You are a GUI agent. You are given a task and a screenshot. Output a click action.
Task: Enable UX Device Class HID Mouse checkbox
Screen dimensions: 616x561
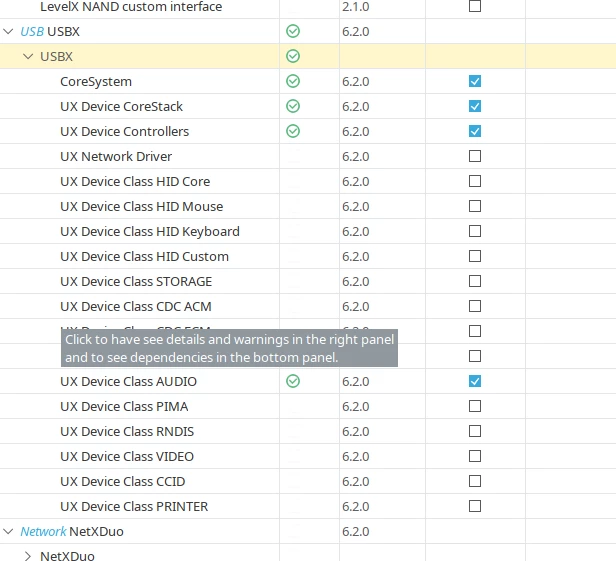(475, 206)
